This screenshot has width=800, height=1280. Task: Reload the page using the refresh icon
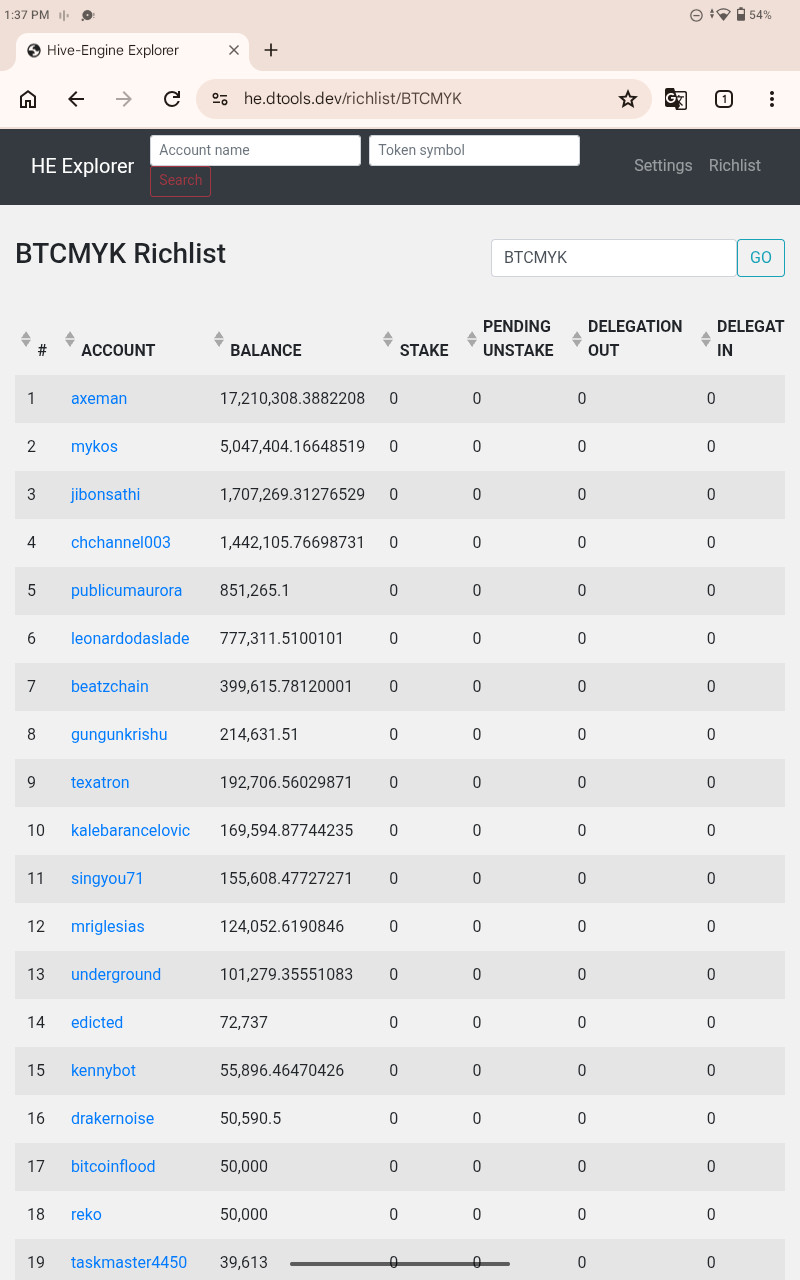[172, 99]
